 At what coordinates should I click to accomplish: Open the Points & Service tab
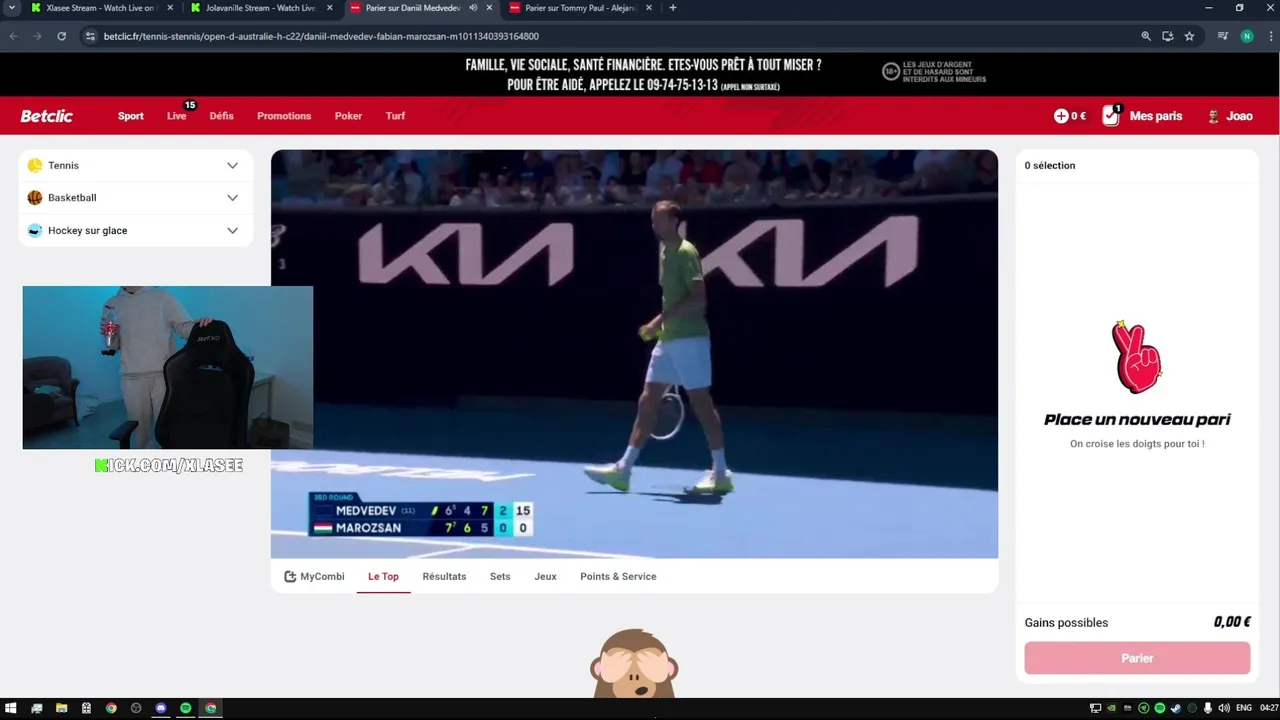[618, 576]
